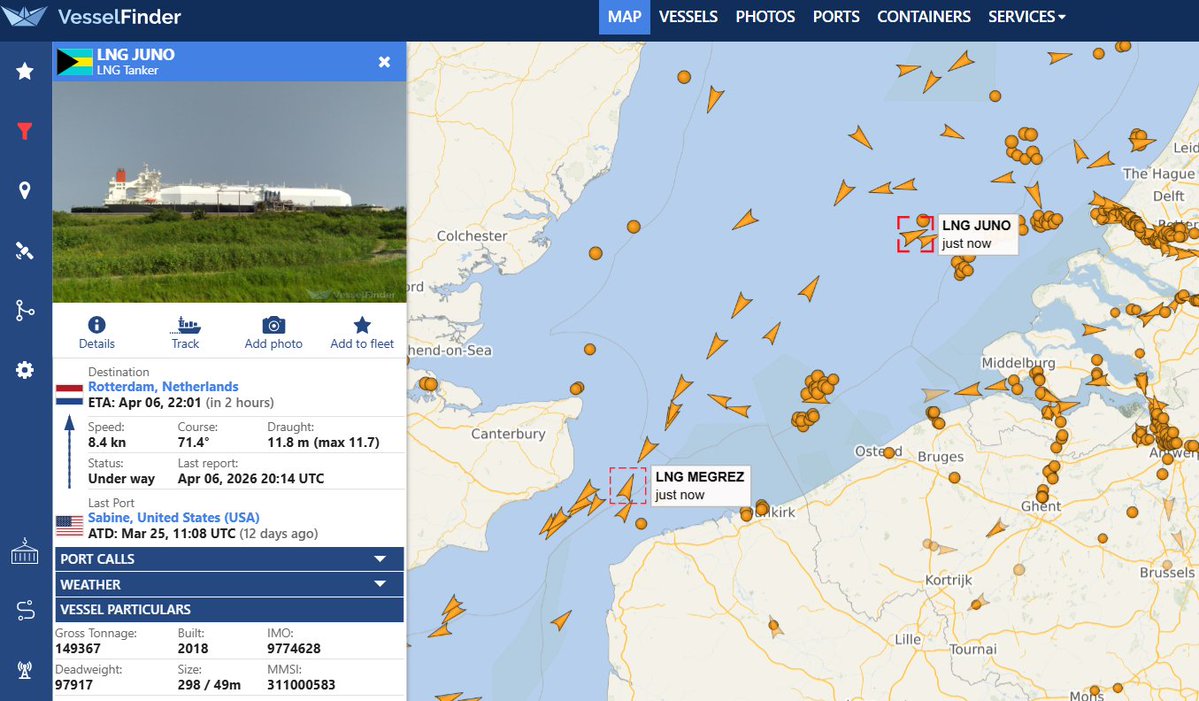Expand the WEATHER section

click(x=229, y=584)
